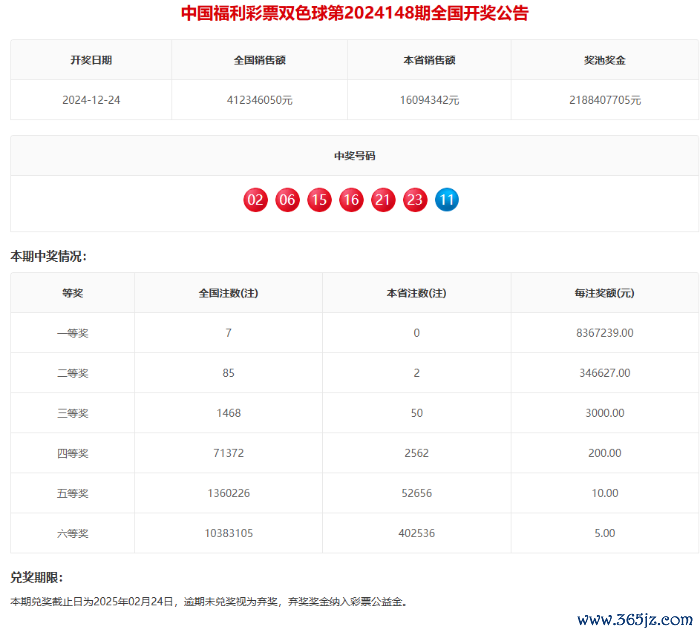Click the 兑奖期限 heading

coord(37,578)
